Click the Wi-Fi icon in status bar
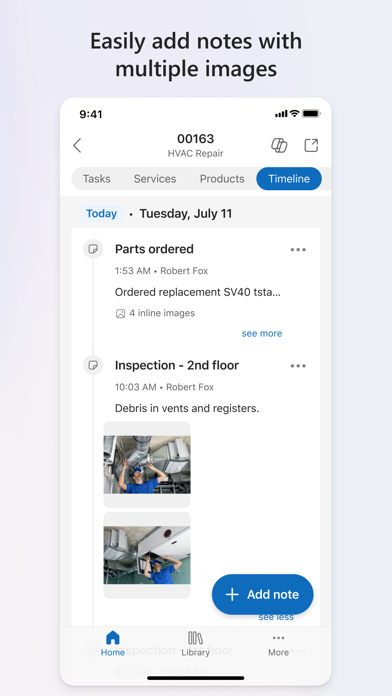392x696 pixels. tap(294, 114)
